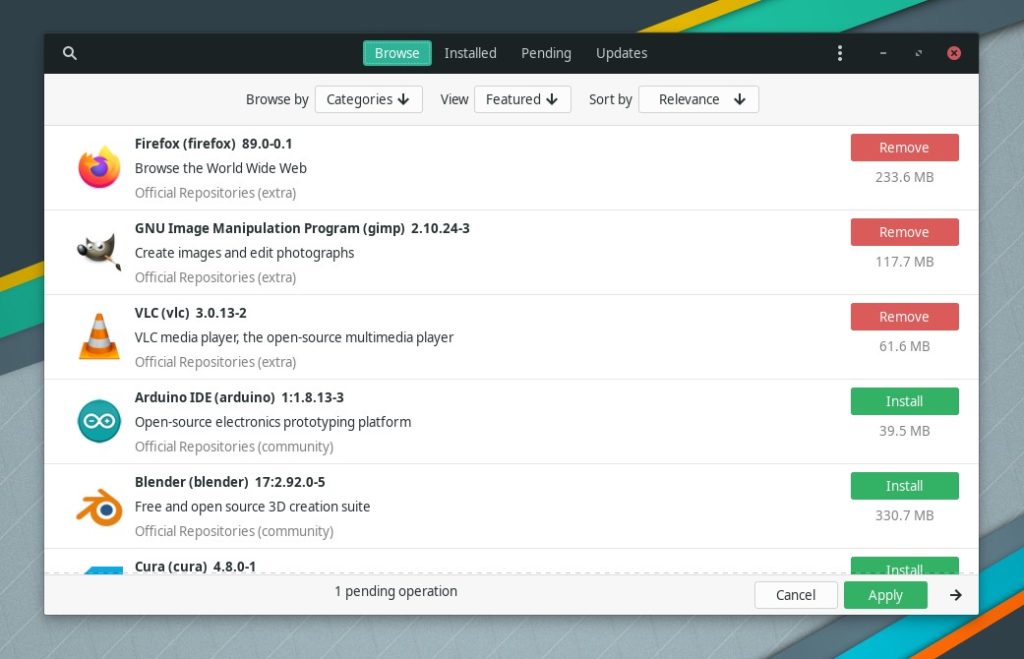1024x659 pixels.
Task: Click Arduino's 'Official Repositories (community)' text
Action: (234, 447)
